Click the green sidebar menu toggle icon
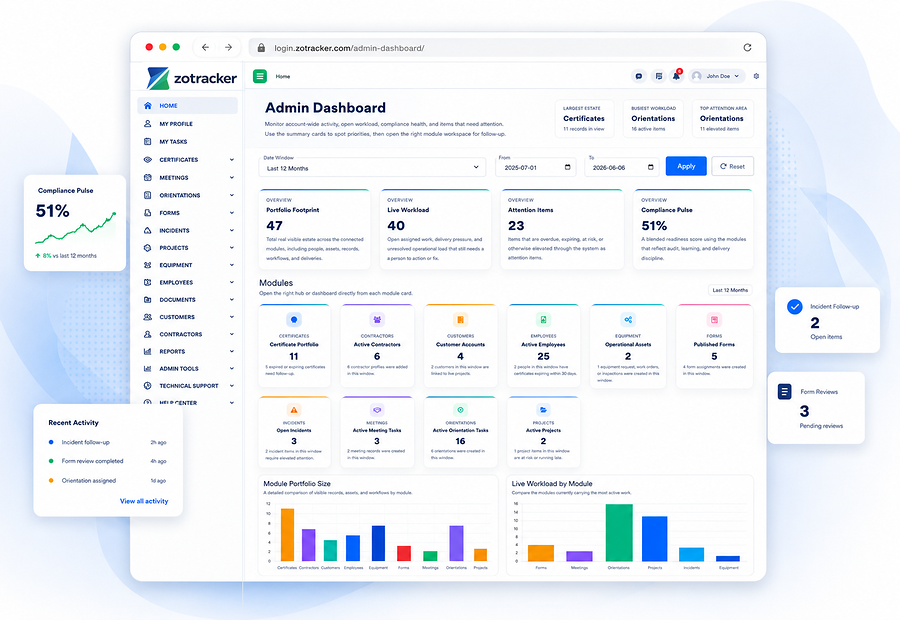The image size is (900, 620). (259, 76)
